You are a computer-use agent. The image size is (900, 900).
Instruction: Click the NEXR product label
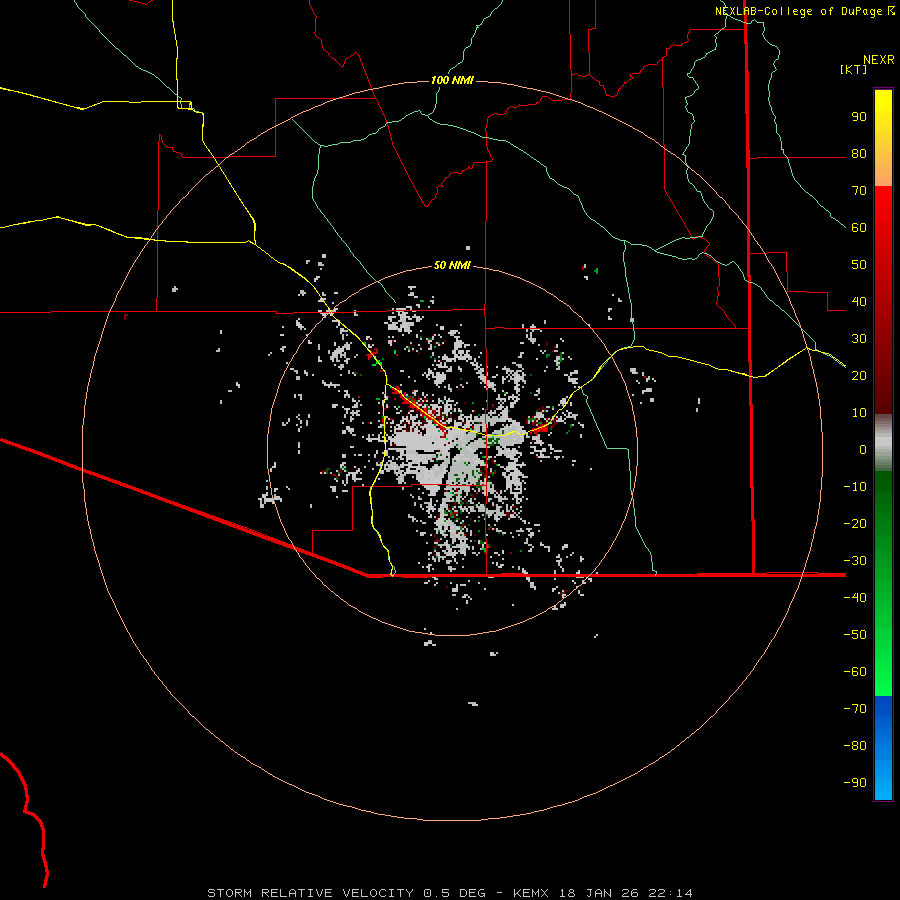pos(879,60)
